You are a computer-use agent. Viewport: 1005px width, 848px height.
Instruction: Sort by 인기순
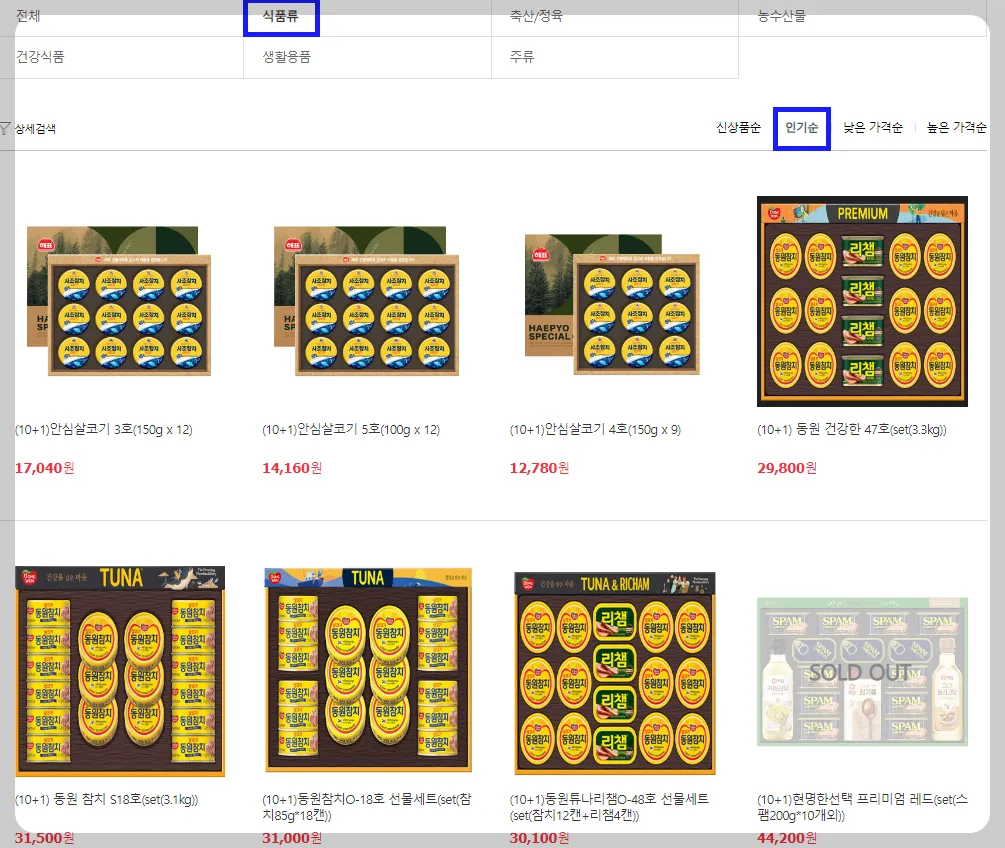coord(802,128)
